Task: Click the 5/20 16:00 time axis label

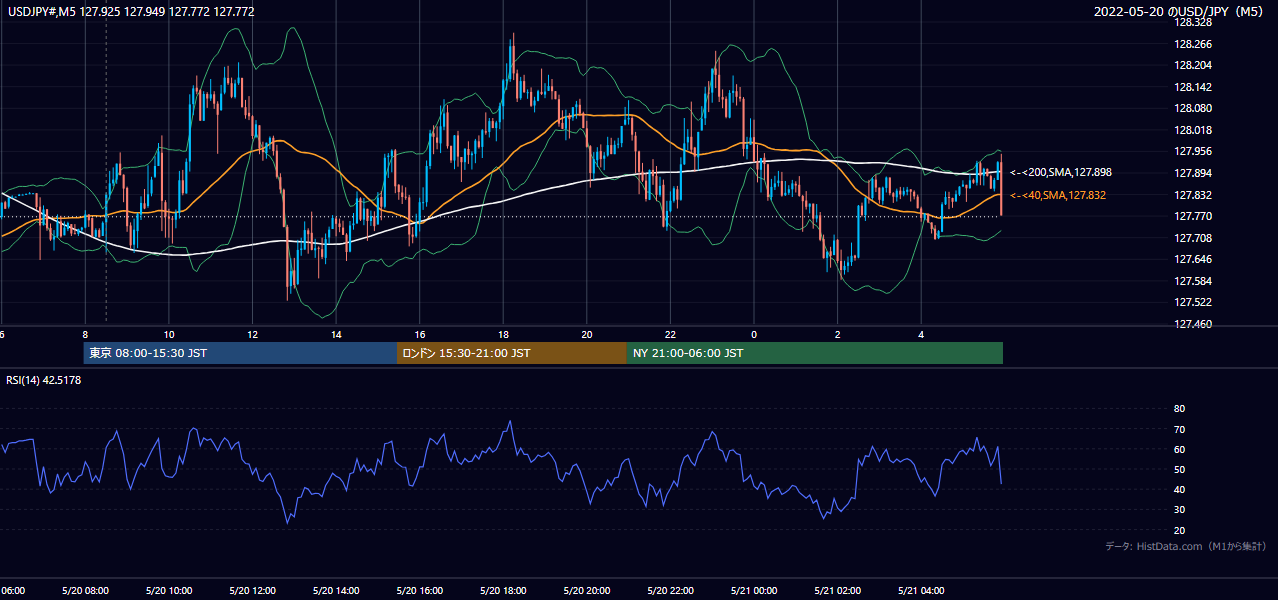Action: click(419, 591)
